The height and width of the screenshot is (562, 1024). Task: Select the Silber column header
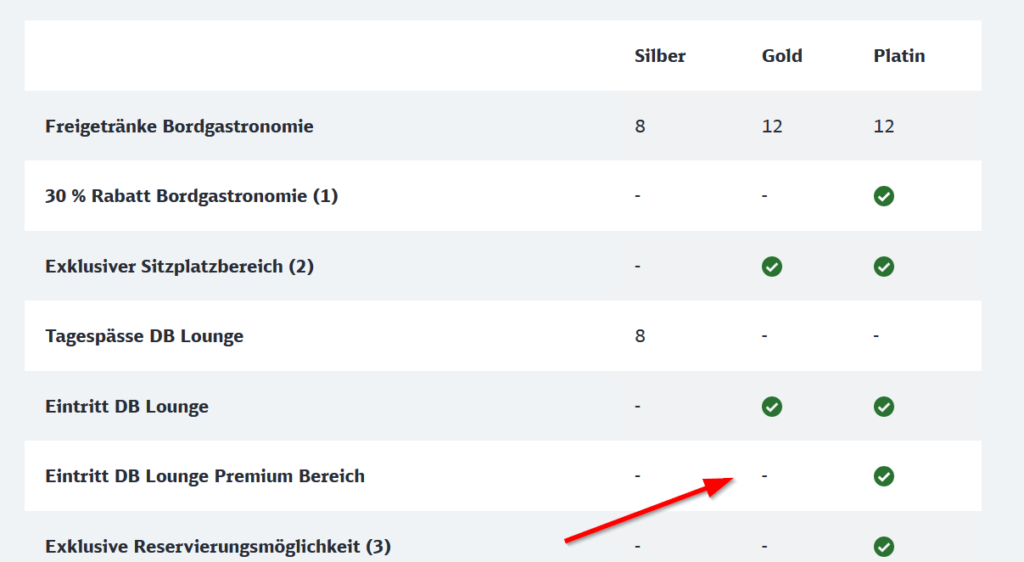point(660,56)
